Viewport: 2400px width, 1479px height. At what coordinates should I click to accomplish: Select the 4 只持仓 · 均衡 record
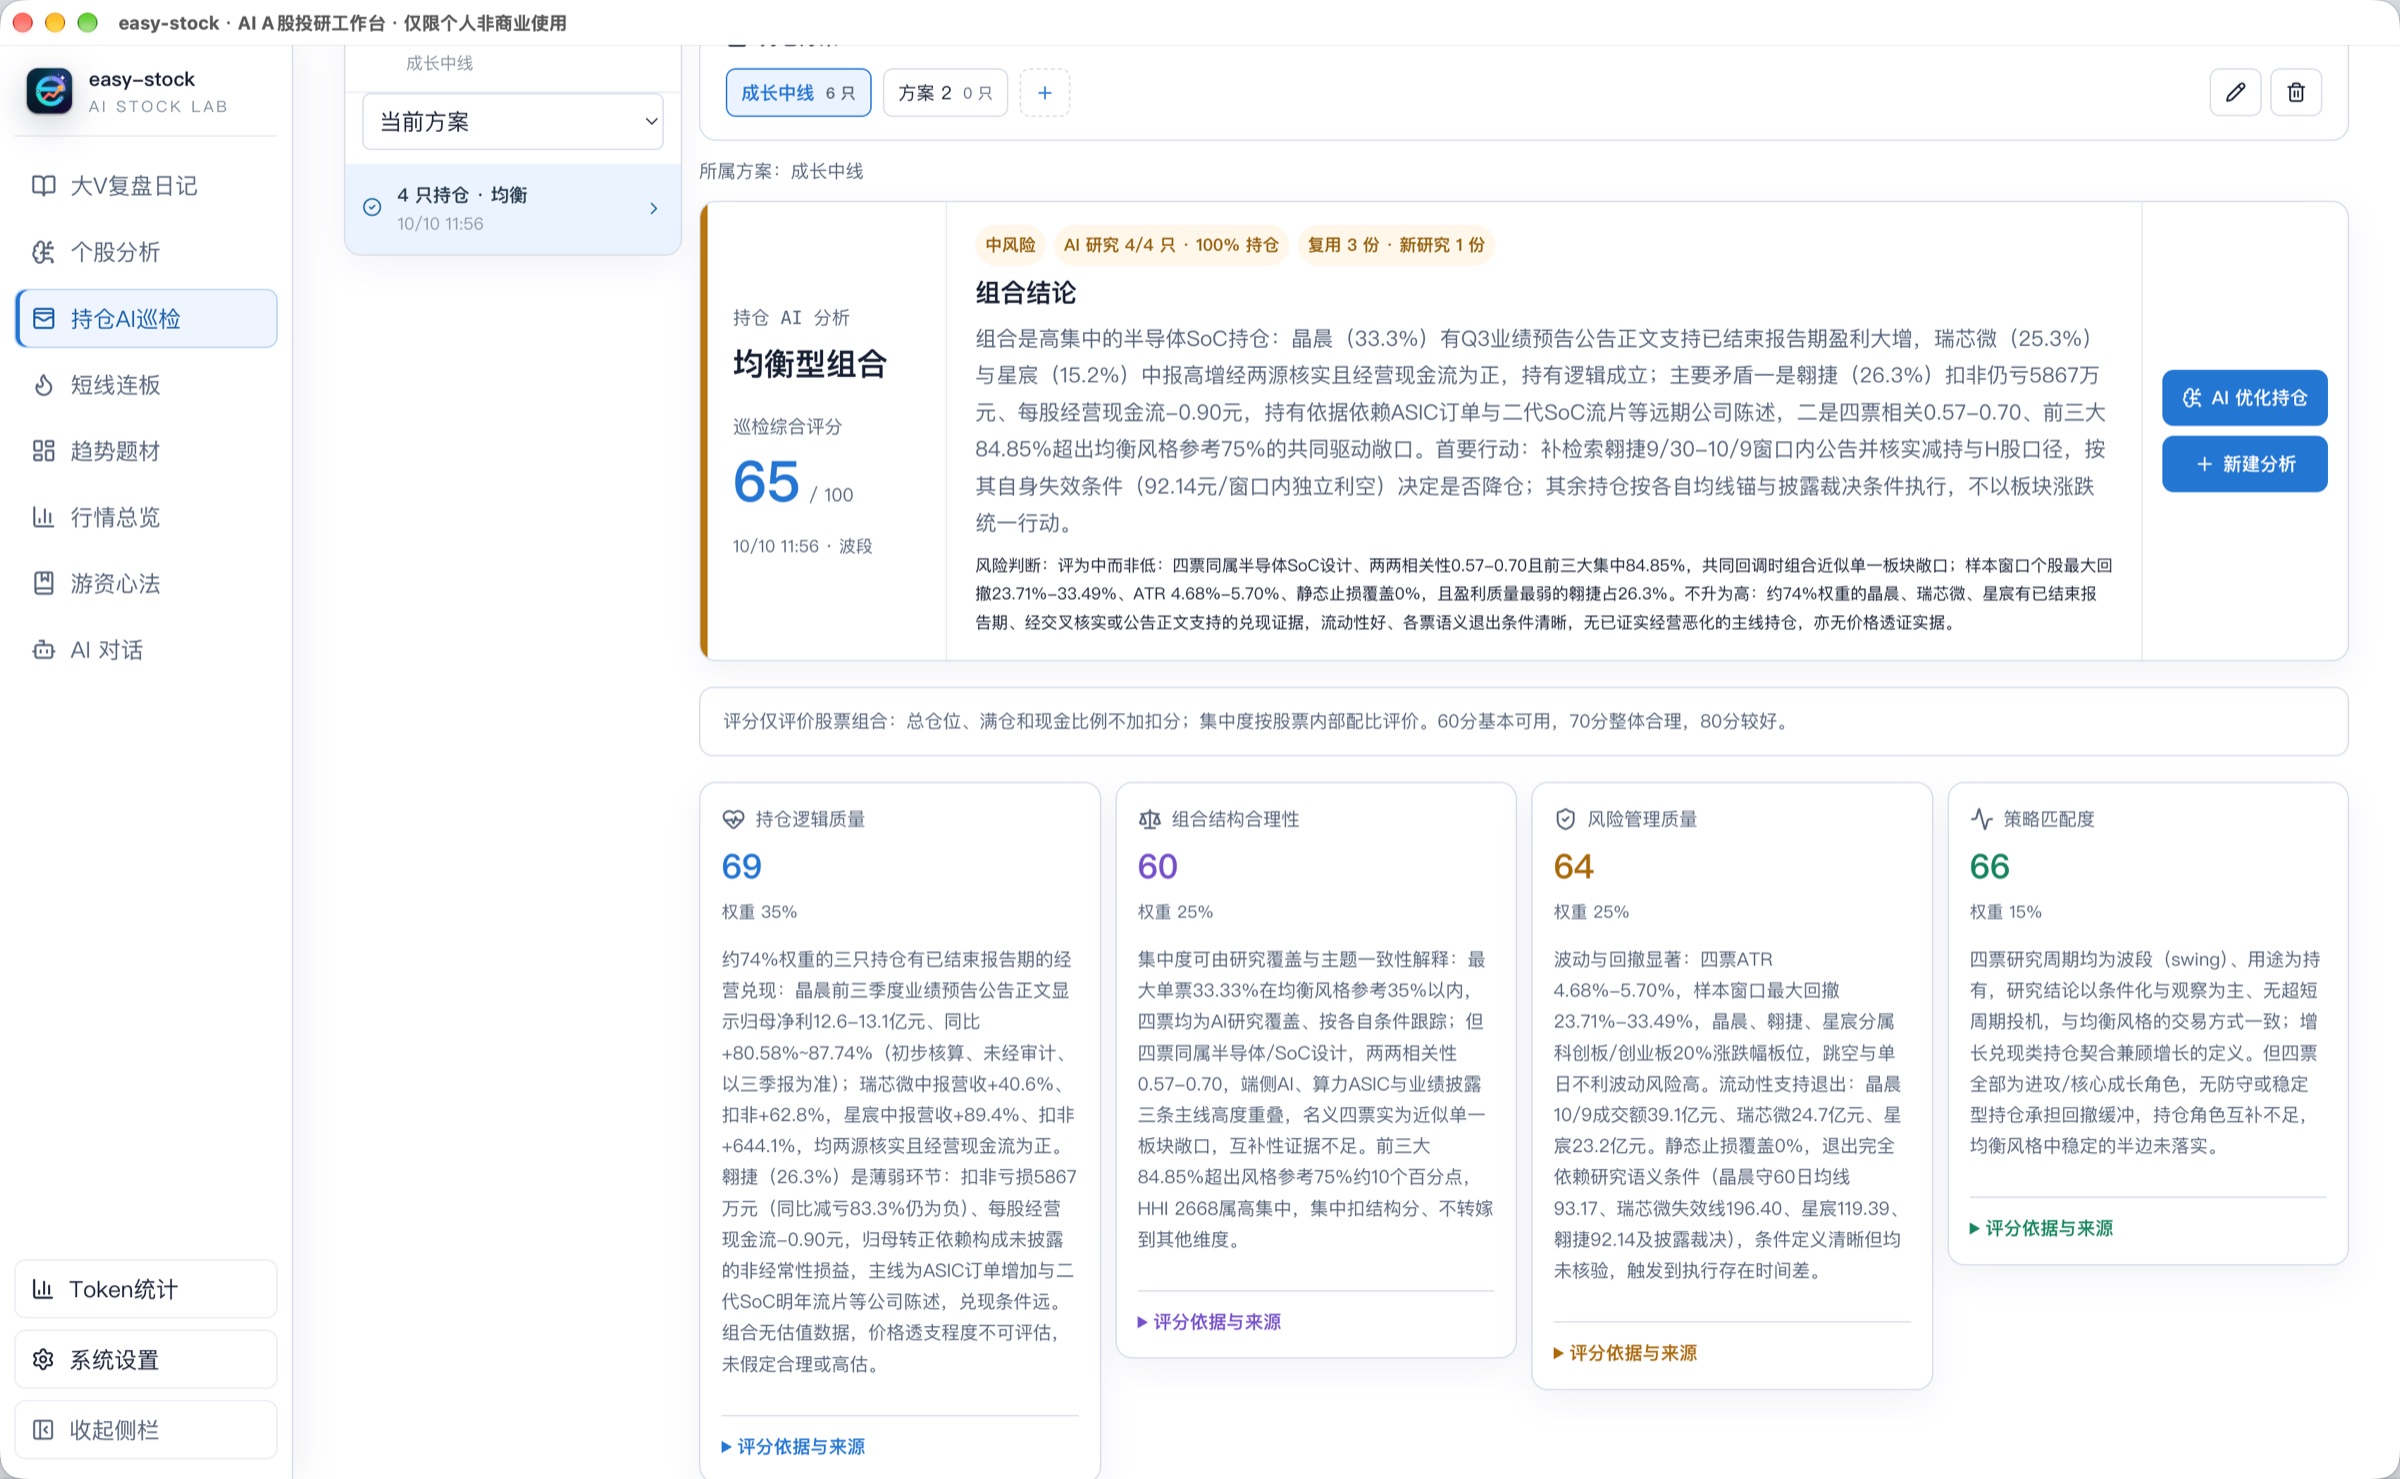512,208
